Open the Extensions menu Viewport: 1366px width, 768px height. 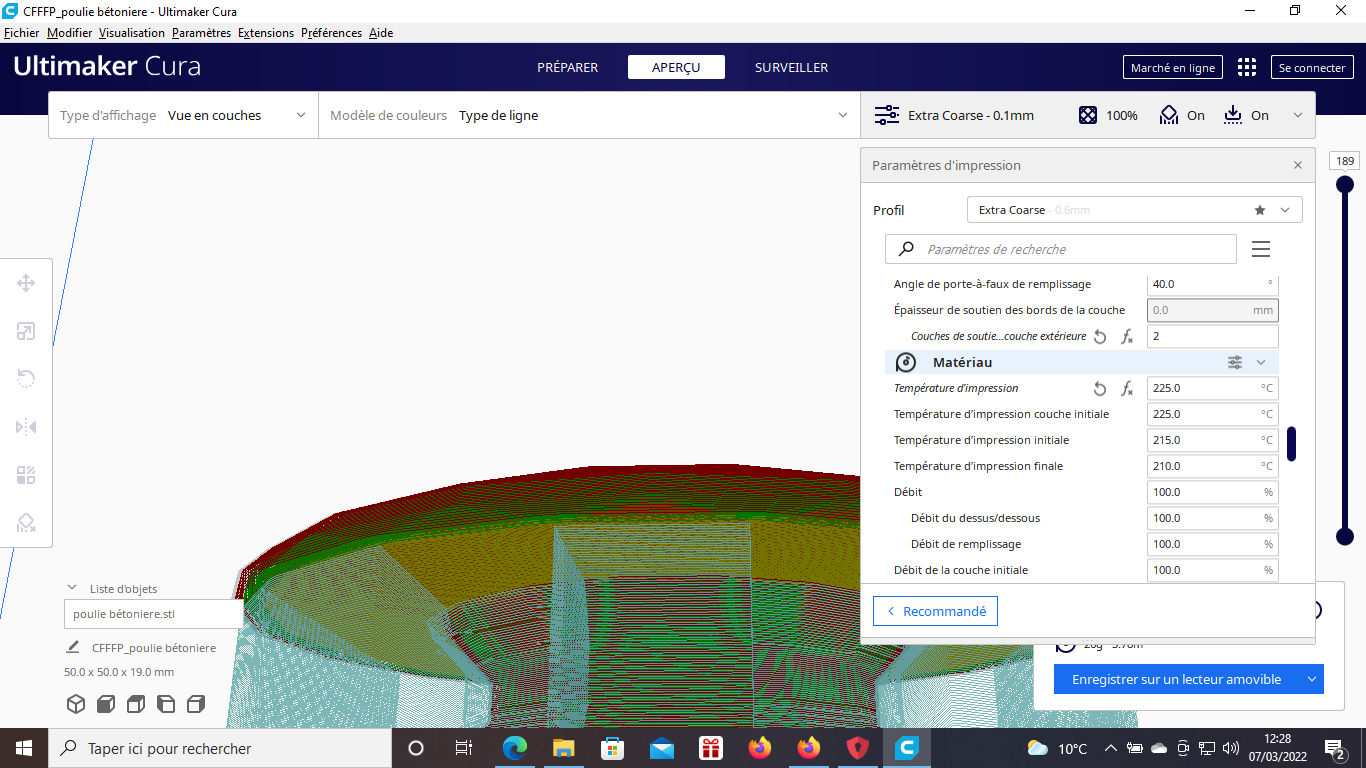click(266, 33)
